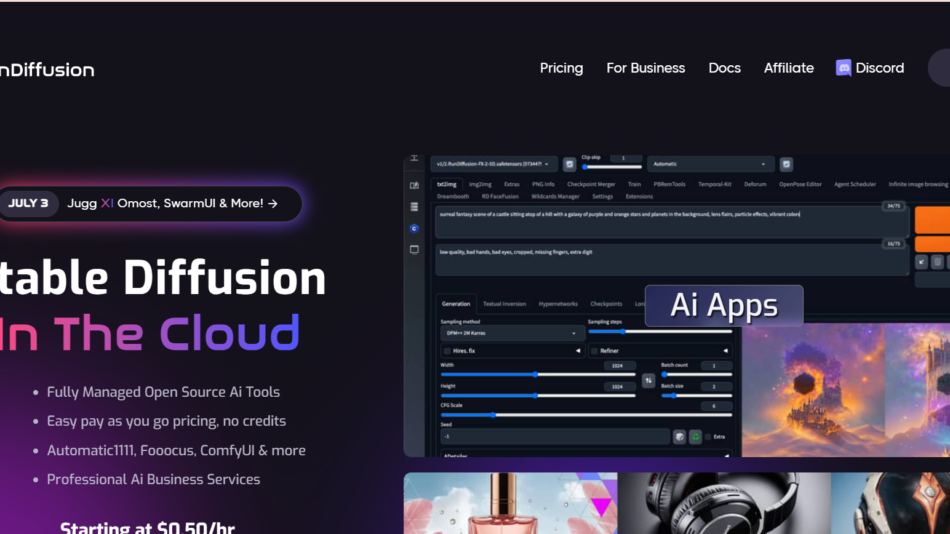Randomize seed with the dice icon
Viewport: 950px width, 534px height.
pyautogui.click(x=679, y=436)
